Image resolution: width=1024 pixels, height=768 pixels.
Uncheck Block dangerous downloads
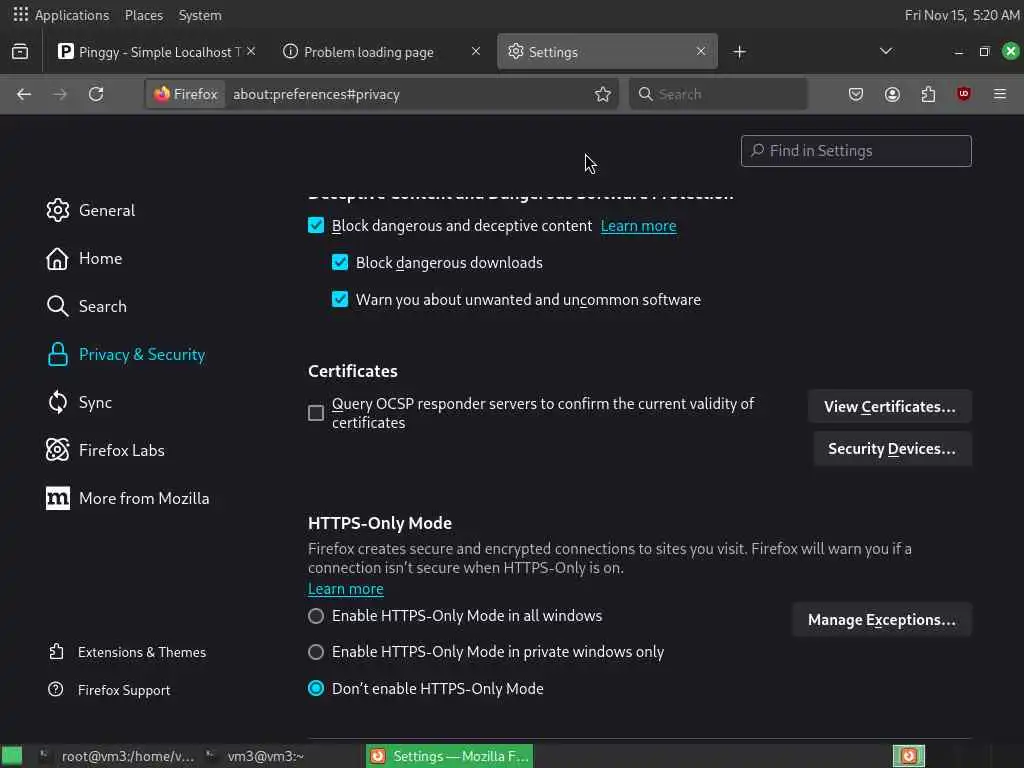(340, 263)
